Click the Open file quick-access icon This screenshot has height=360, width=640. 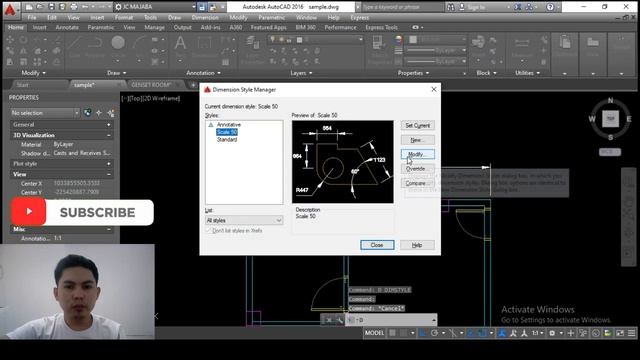tap(40, 7)
